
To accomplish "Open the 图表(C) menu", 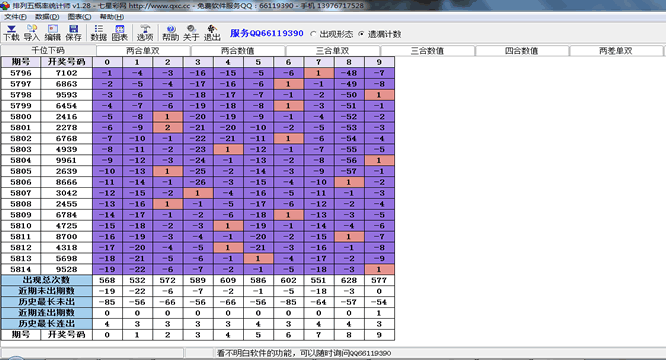I will pyautogui.click(x=79, y=17).
